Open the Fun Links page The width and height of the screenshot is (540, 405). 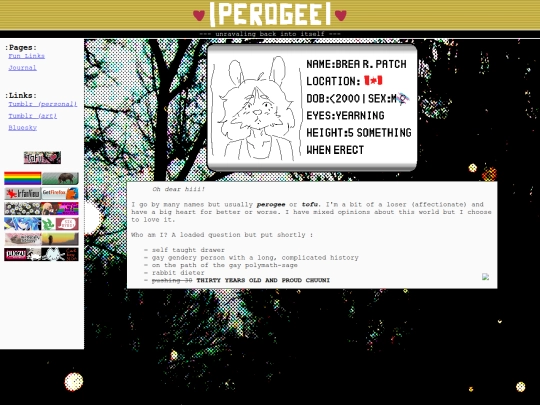pos(27,56)
